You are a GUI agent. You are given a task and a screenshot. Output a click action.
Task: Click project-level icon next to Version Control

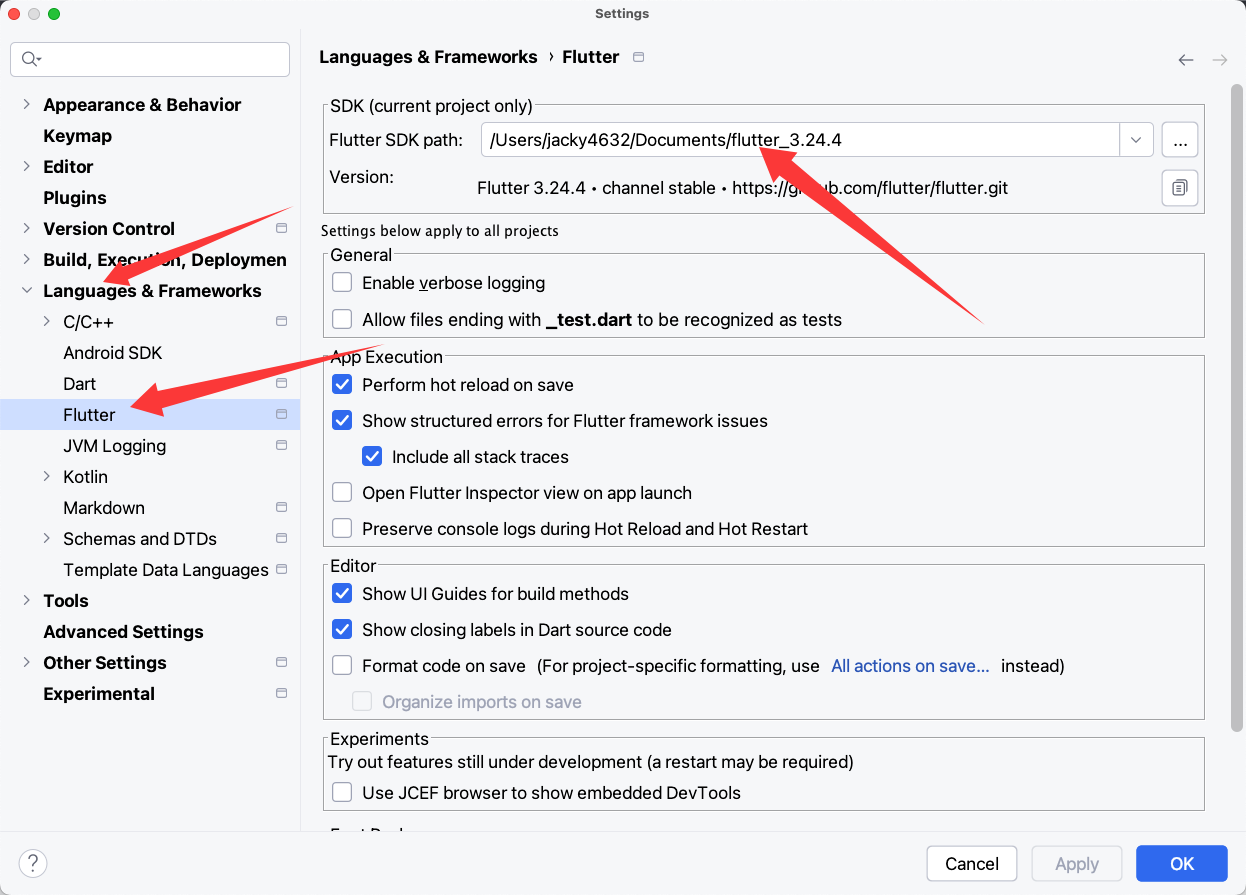(x=281, y=229)
